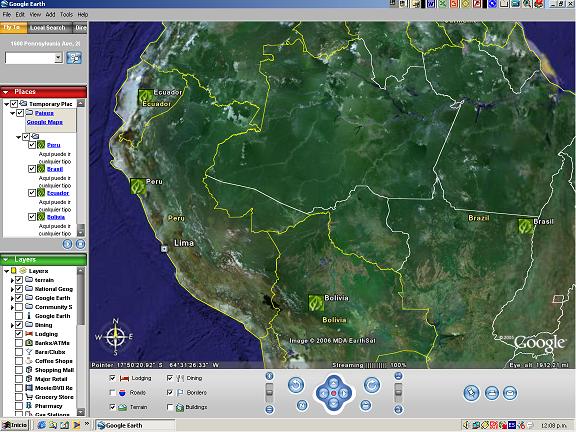
Task: Expand the Dining layer folder
Action: (12, 325)
